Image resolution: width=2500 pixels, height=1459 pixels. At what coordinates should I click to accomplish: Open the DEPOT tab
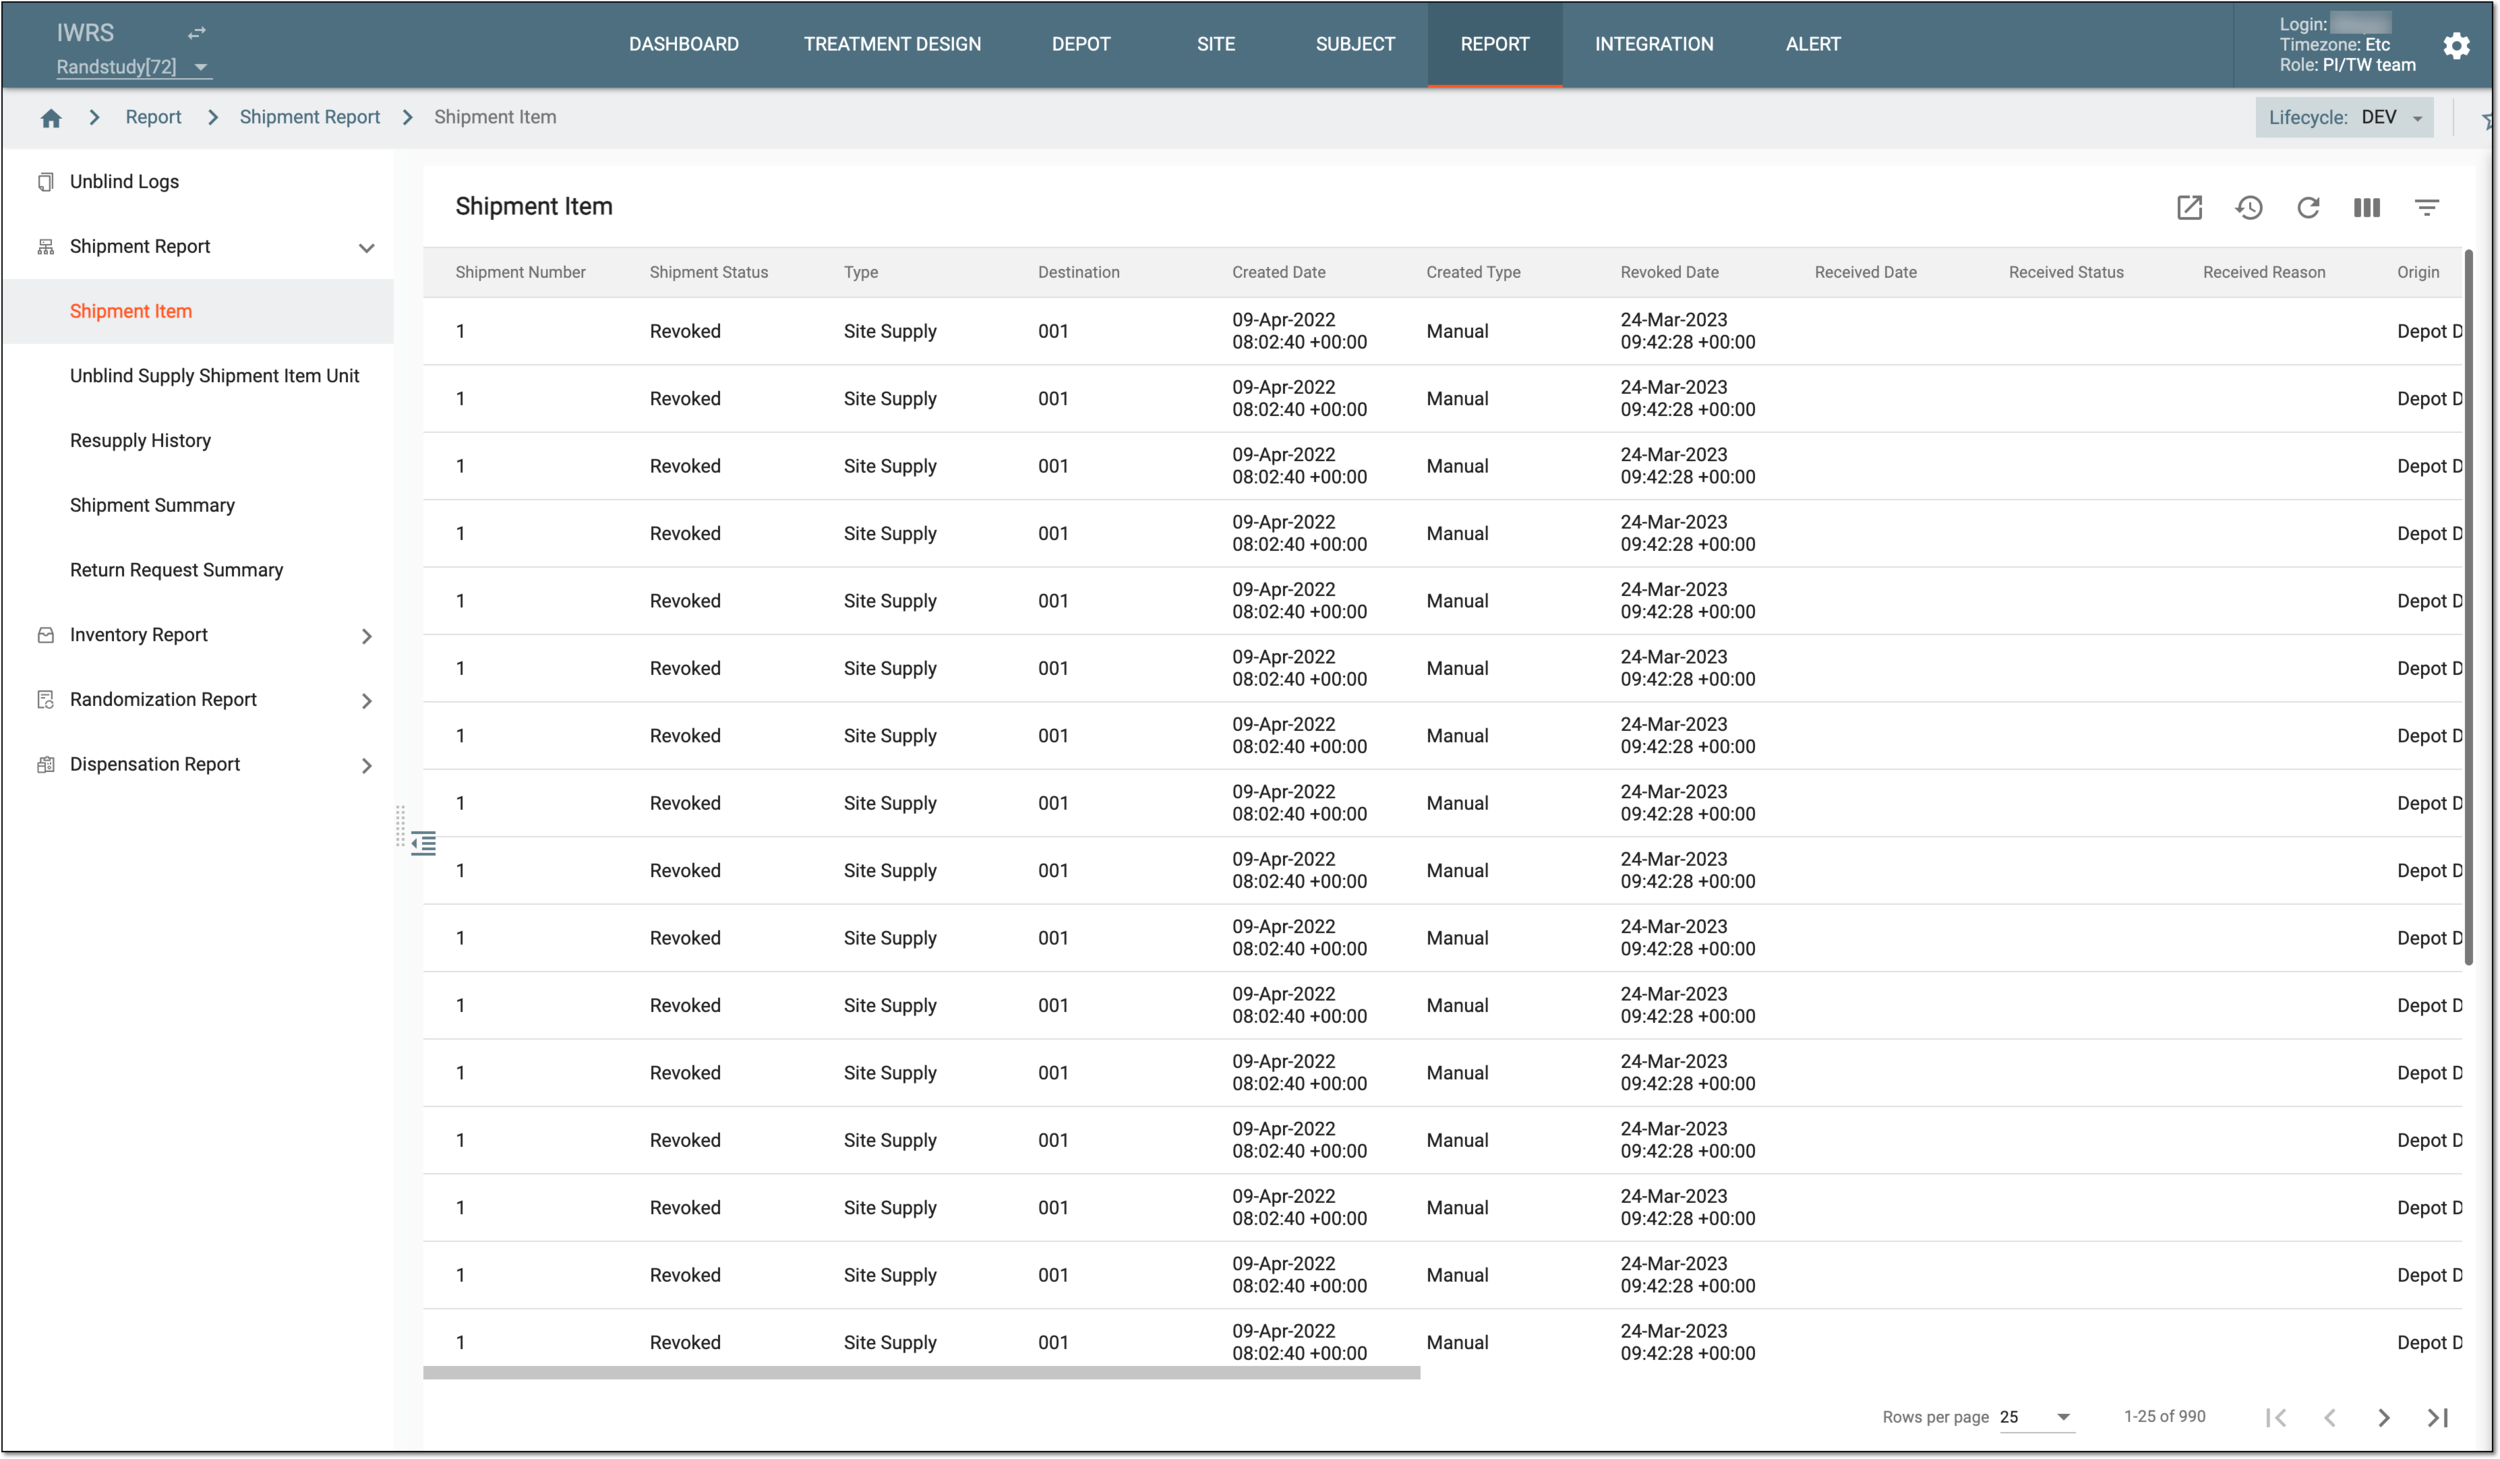click(x=1081, y=44)
